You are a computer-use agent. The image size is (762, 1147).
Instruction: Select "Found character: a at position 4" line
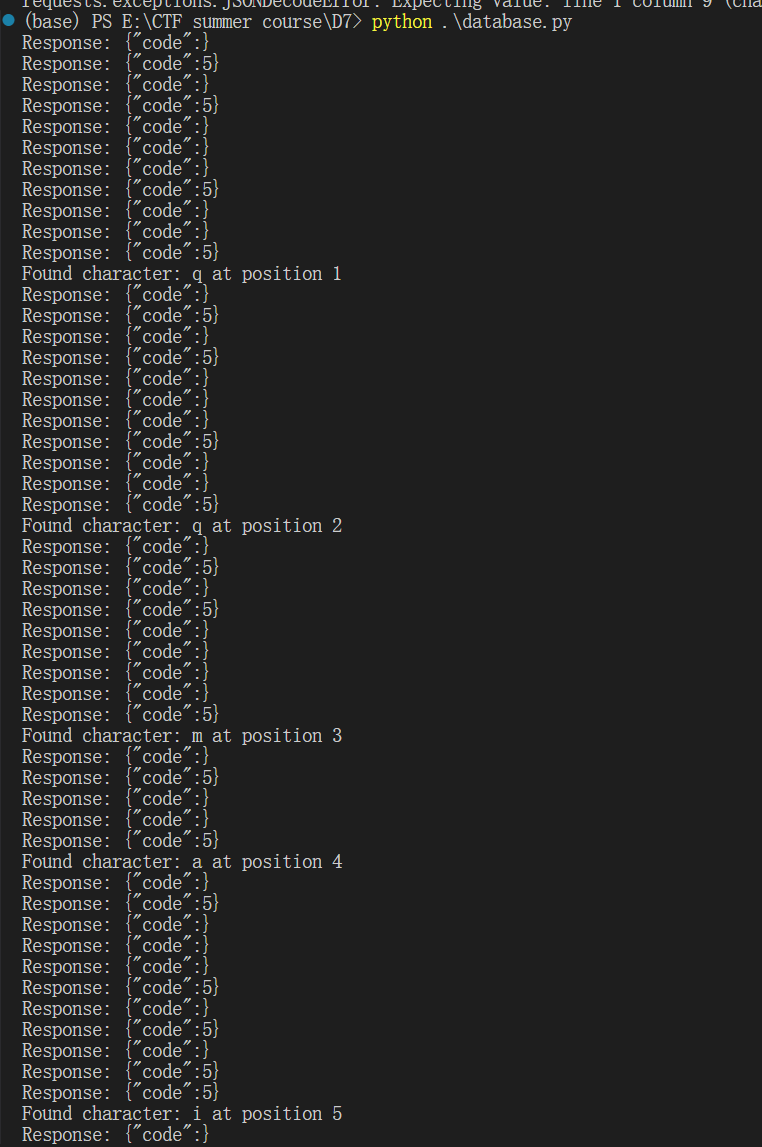(181, 862)
